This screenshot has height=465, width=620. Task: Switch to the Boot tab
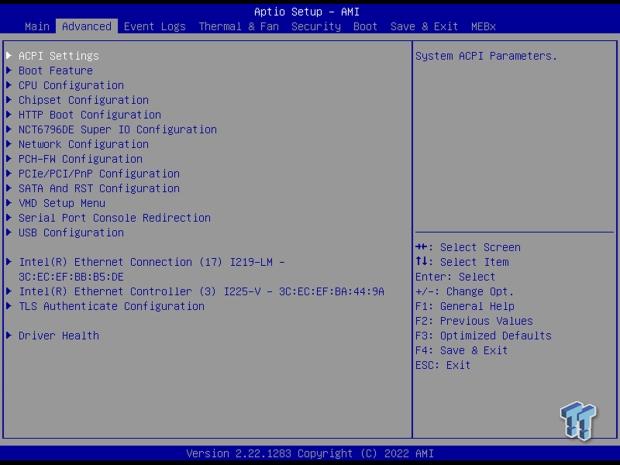pyautogui.click(x=365, y=26)
